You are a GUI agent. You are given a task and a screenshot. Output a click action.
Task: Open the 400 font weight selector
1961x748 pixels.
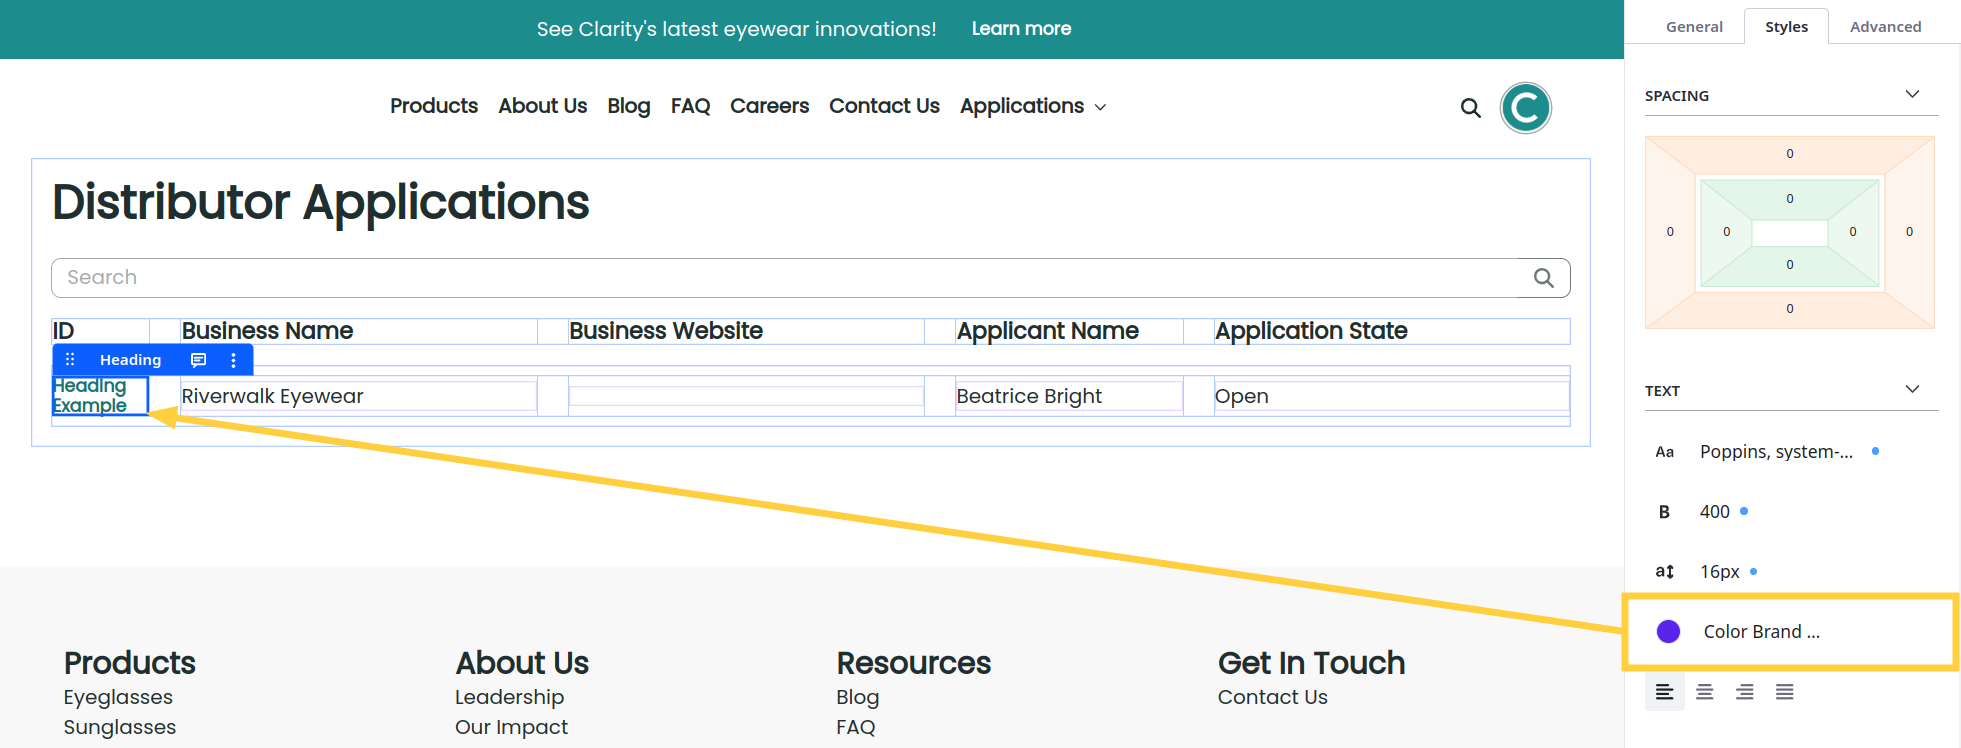point(1714,512)
